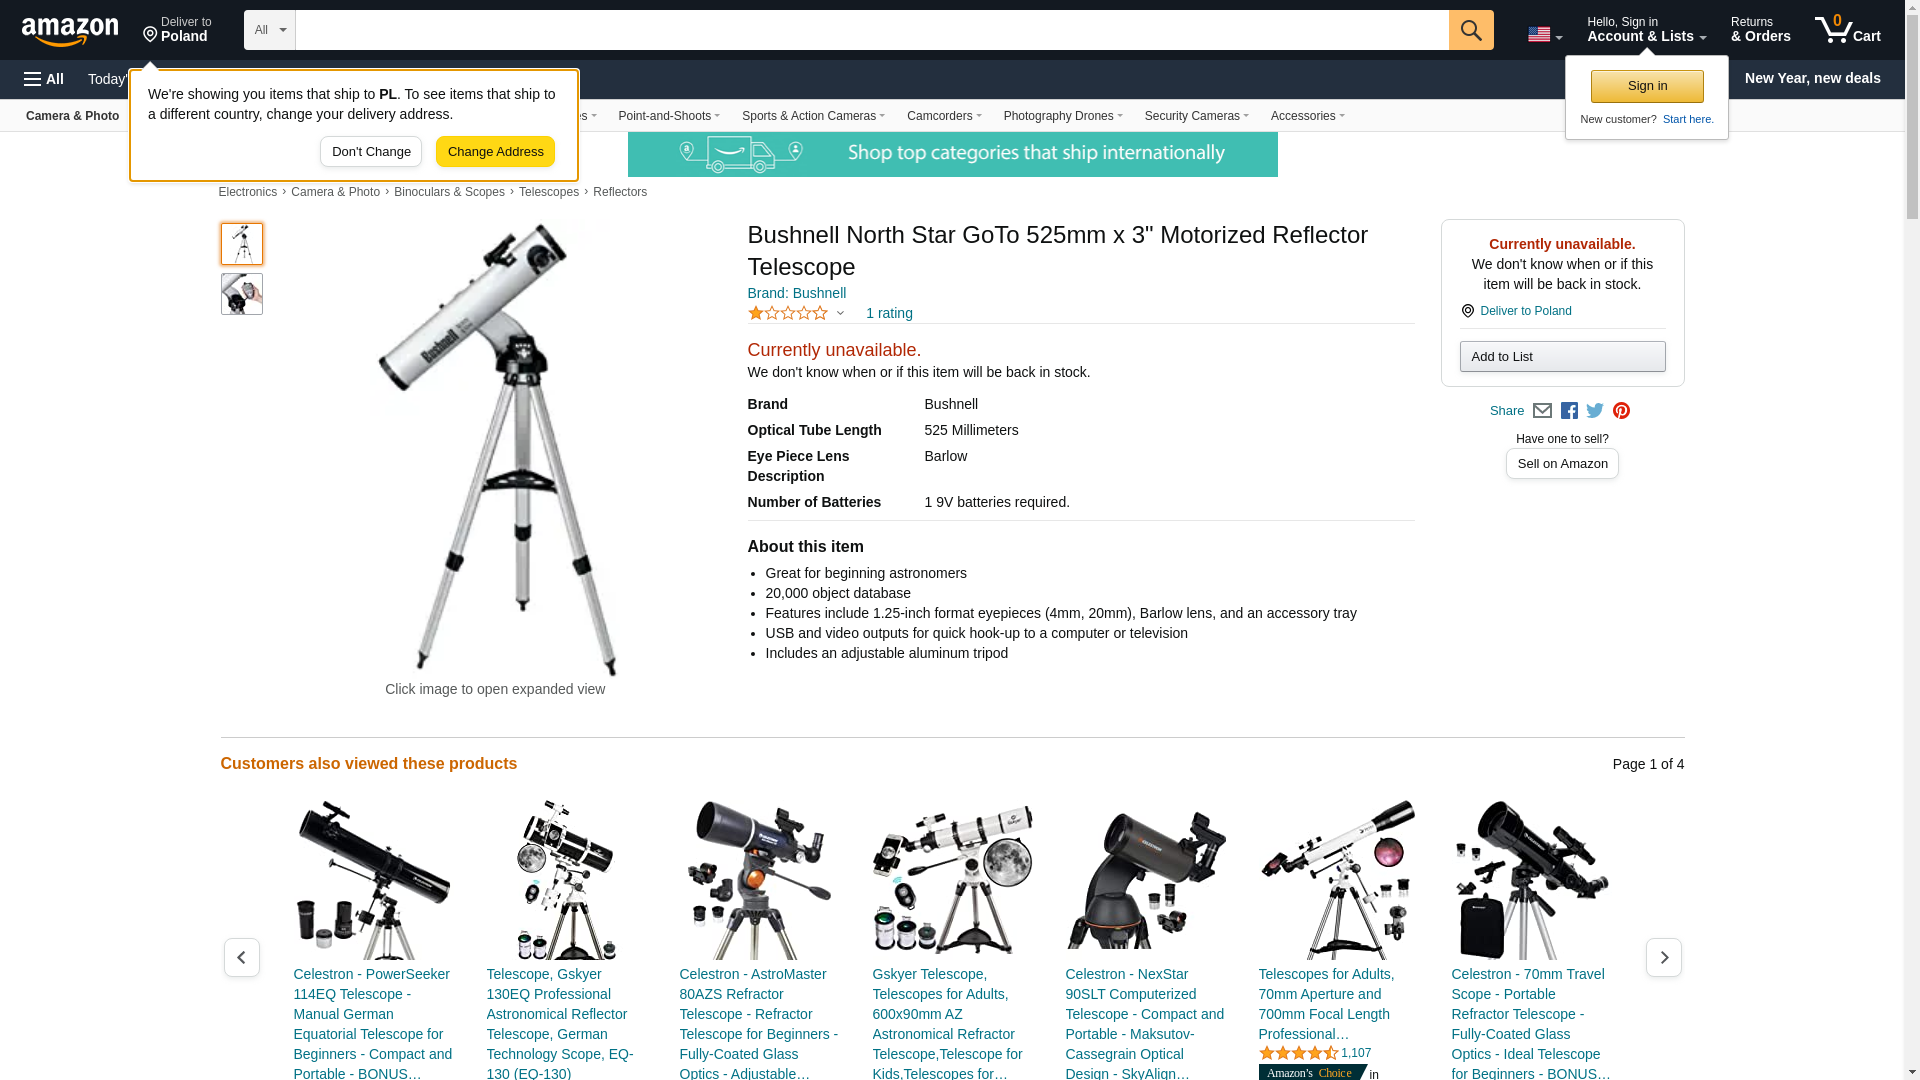Open the All hamburger menu
The width and height of the screenshot is (1920, 1080).
(x=44, y=79)
